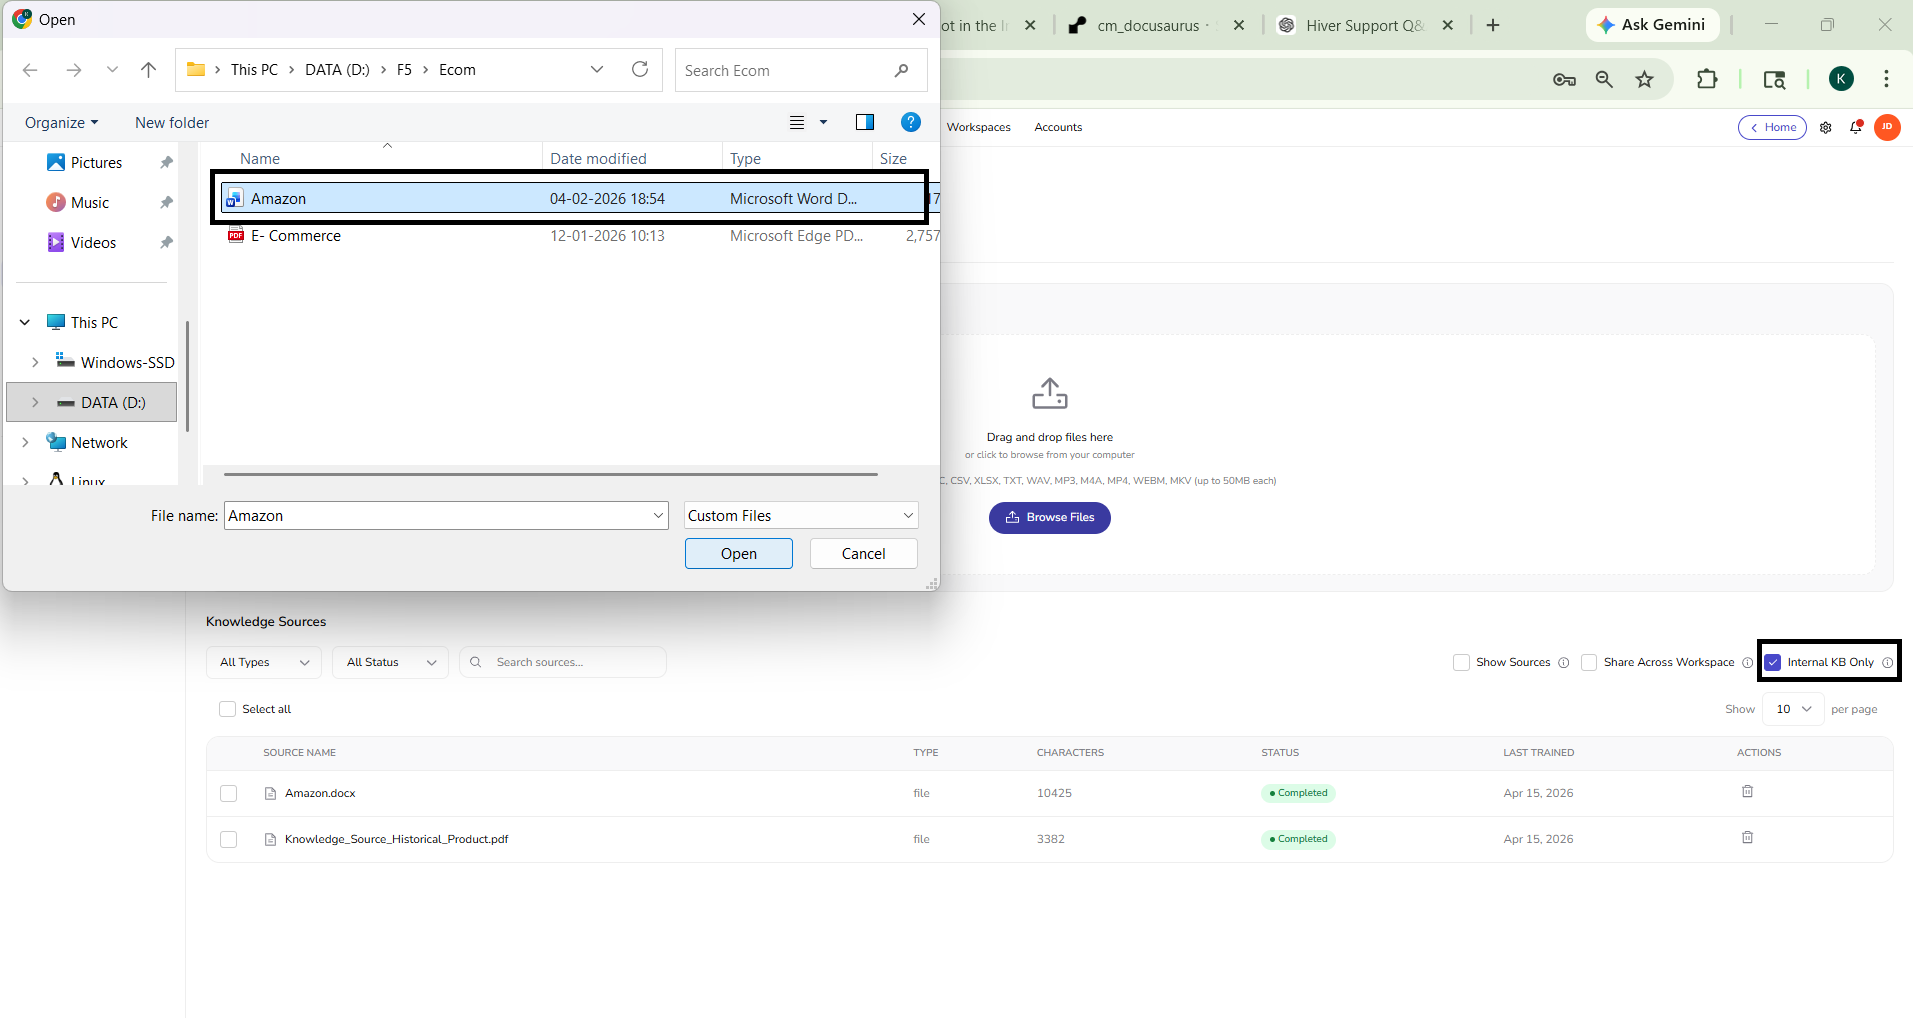Image resolution: width=1913 pixels, height=1018 pixels.
Task: Bookmark page with star icon
Action: point(1644,80)
